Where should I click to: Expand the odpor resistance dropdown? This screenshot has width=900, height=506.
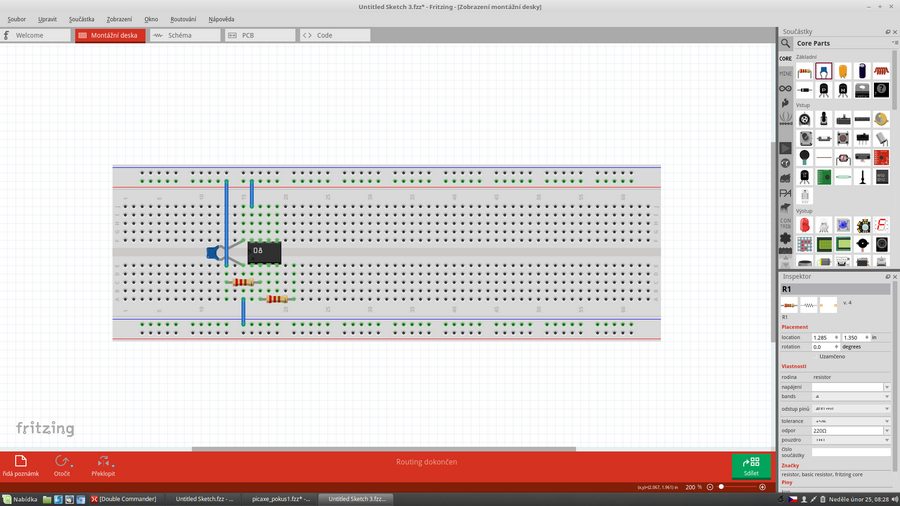click(x=886, y=430)
